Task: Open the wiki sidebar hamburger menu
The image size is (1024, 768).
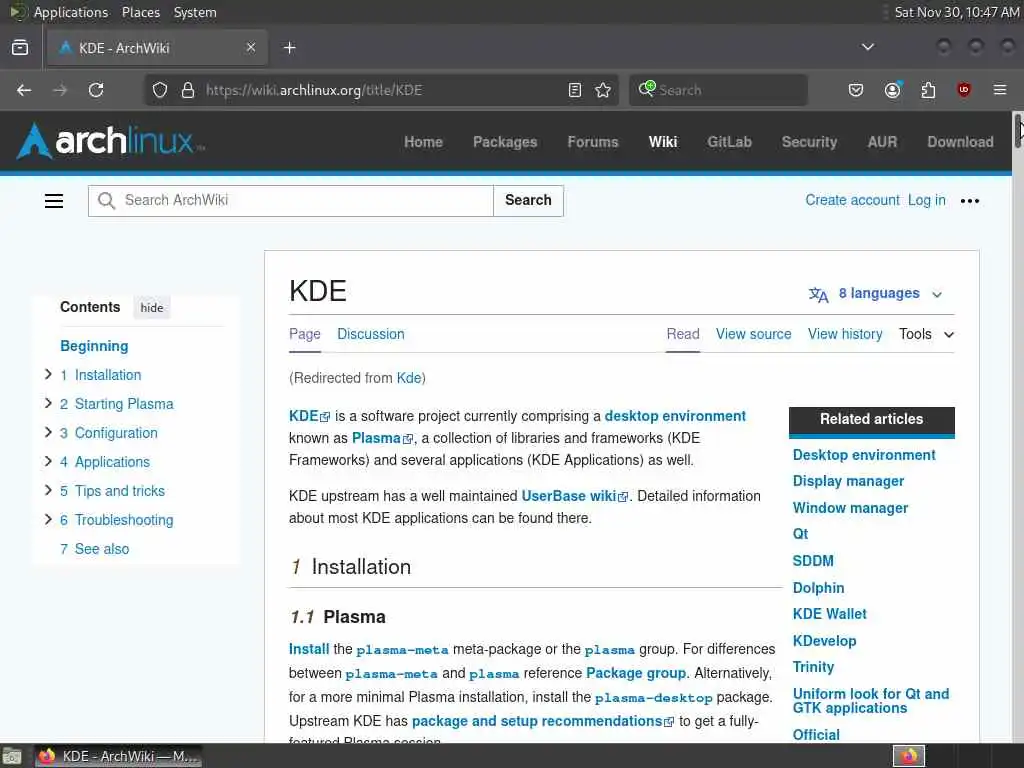Action: (x=54, y=201)
